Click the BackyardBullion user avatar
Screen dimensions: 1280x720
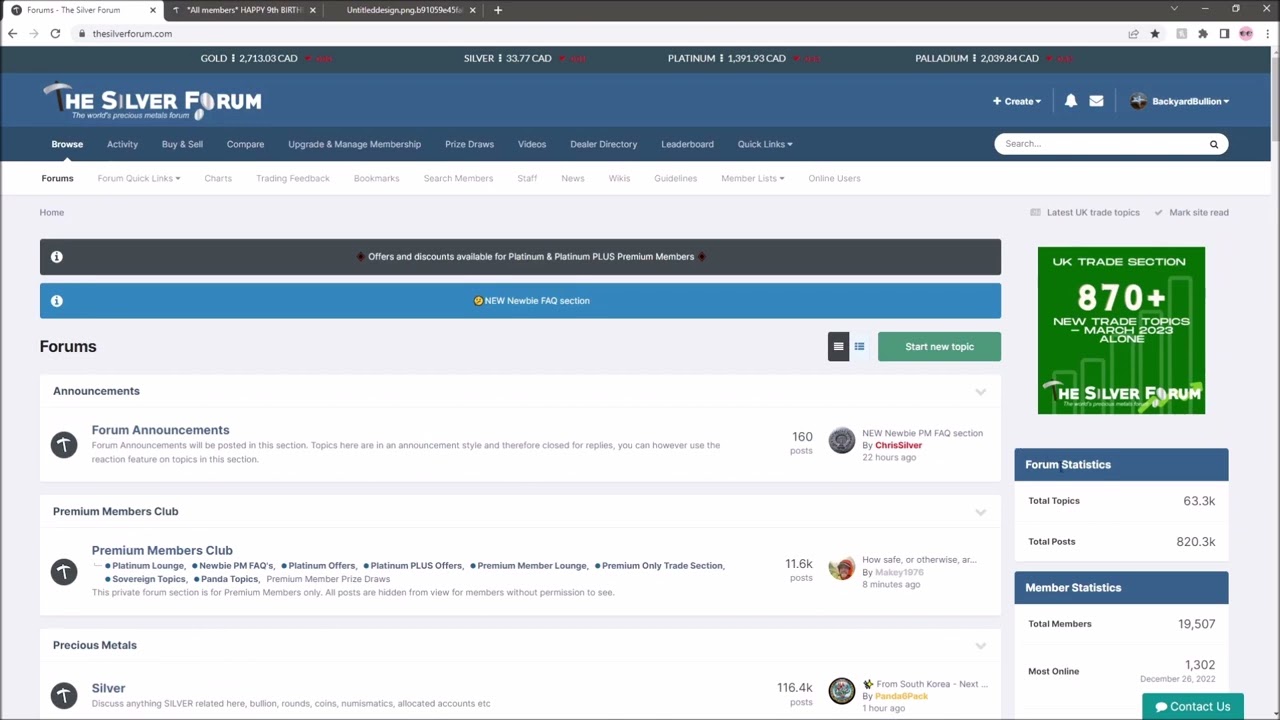1138,101
